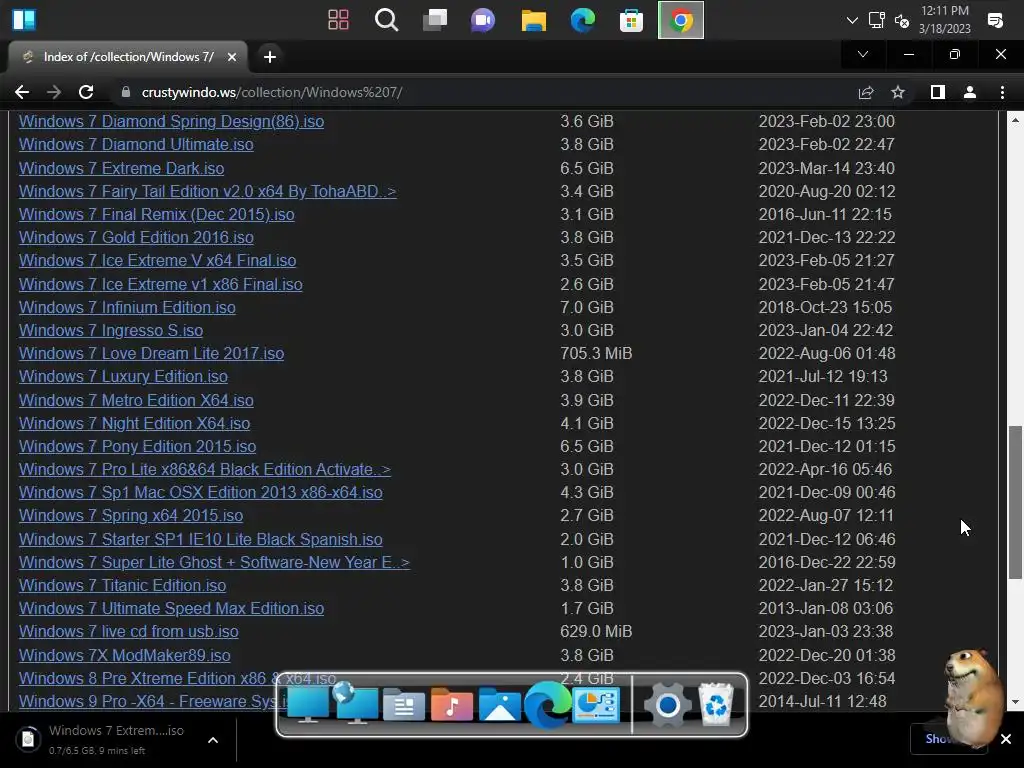
Task: Close the downloads bar
Action: [x=1006, y=739]
